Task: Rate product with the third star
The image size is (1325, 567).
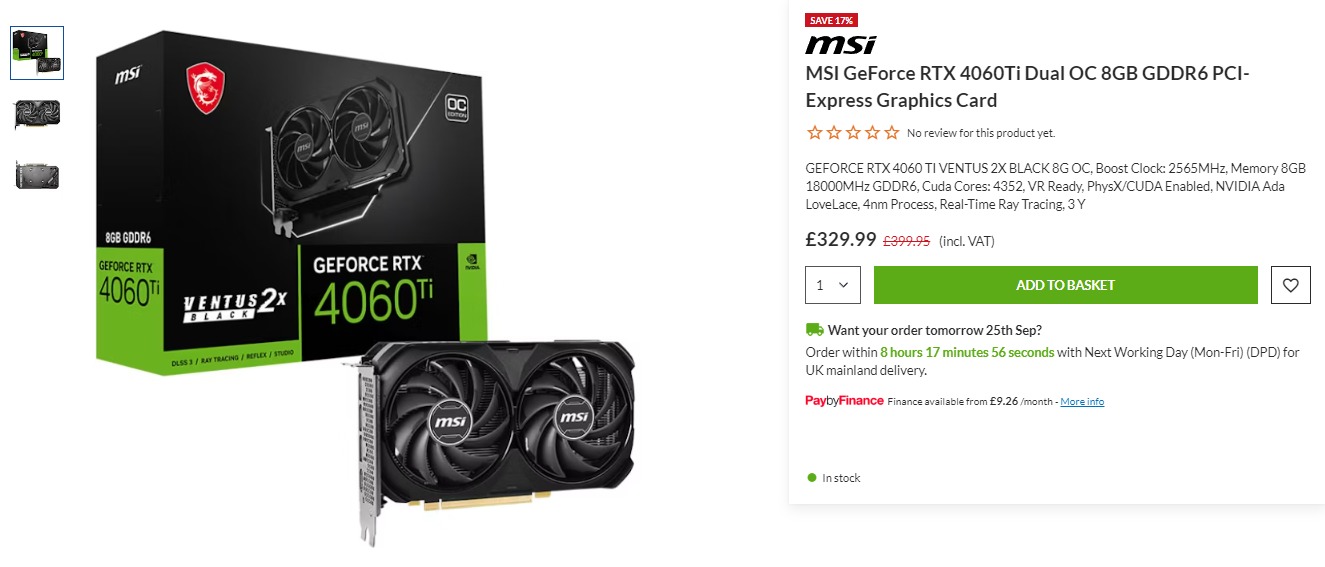Action: click(853, 133)
